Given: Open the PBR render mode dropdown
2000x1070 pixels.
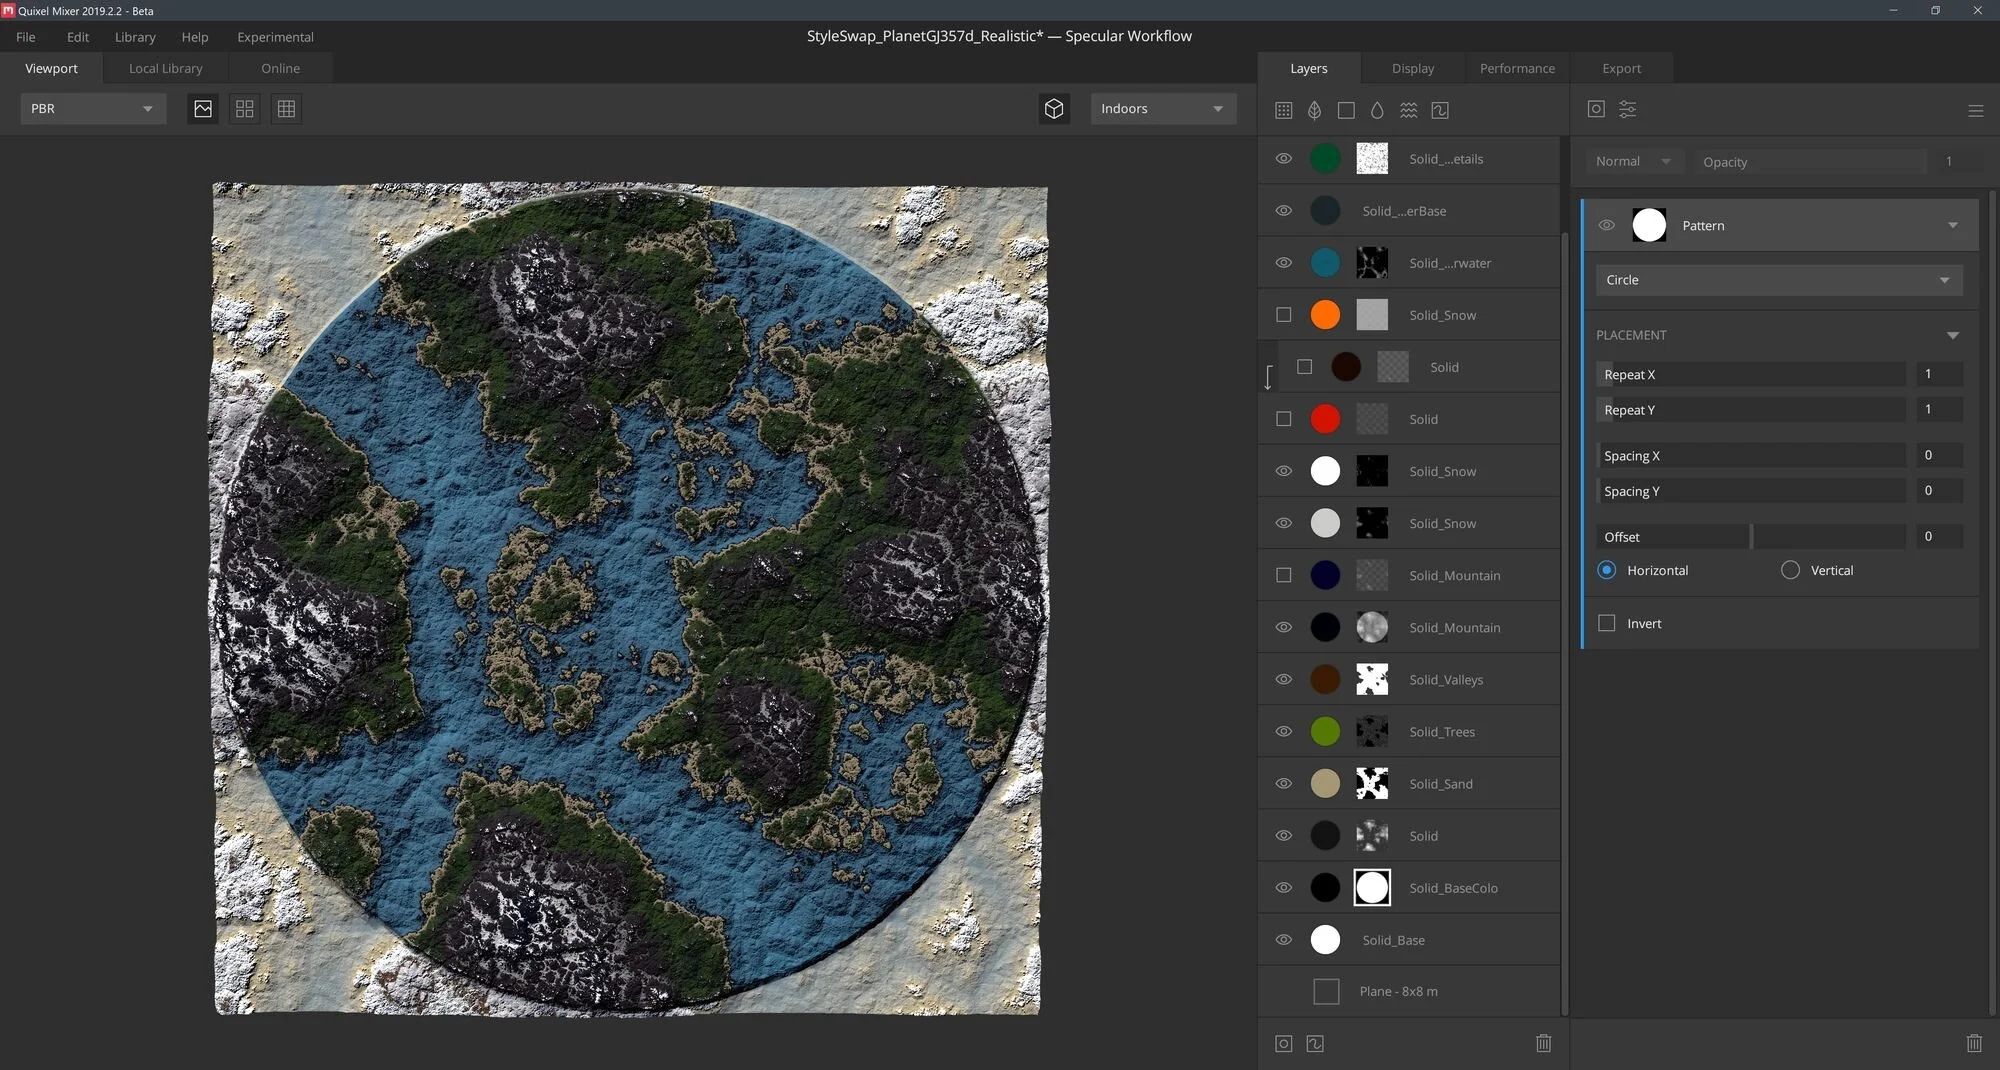Looking at the screenshot, I should tap(91, 109).
